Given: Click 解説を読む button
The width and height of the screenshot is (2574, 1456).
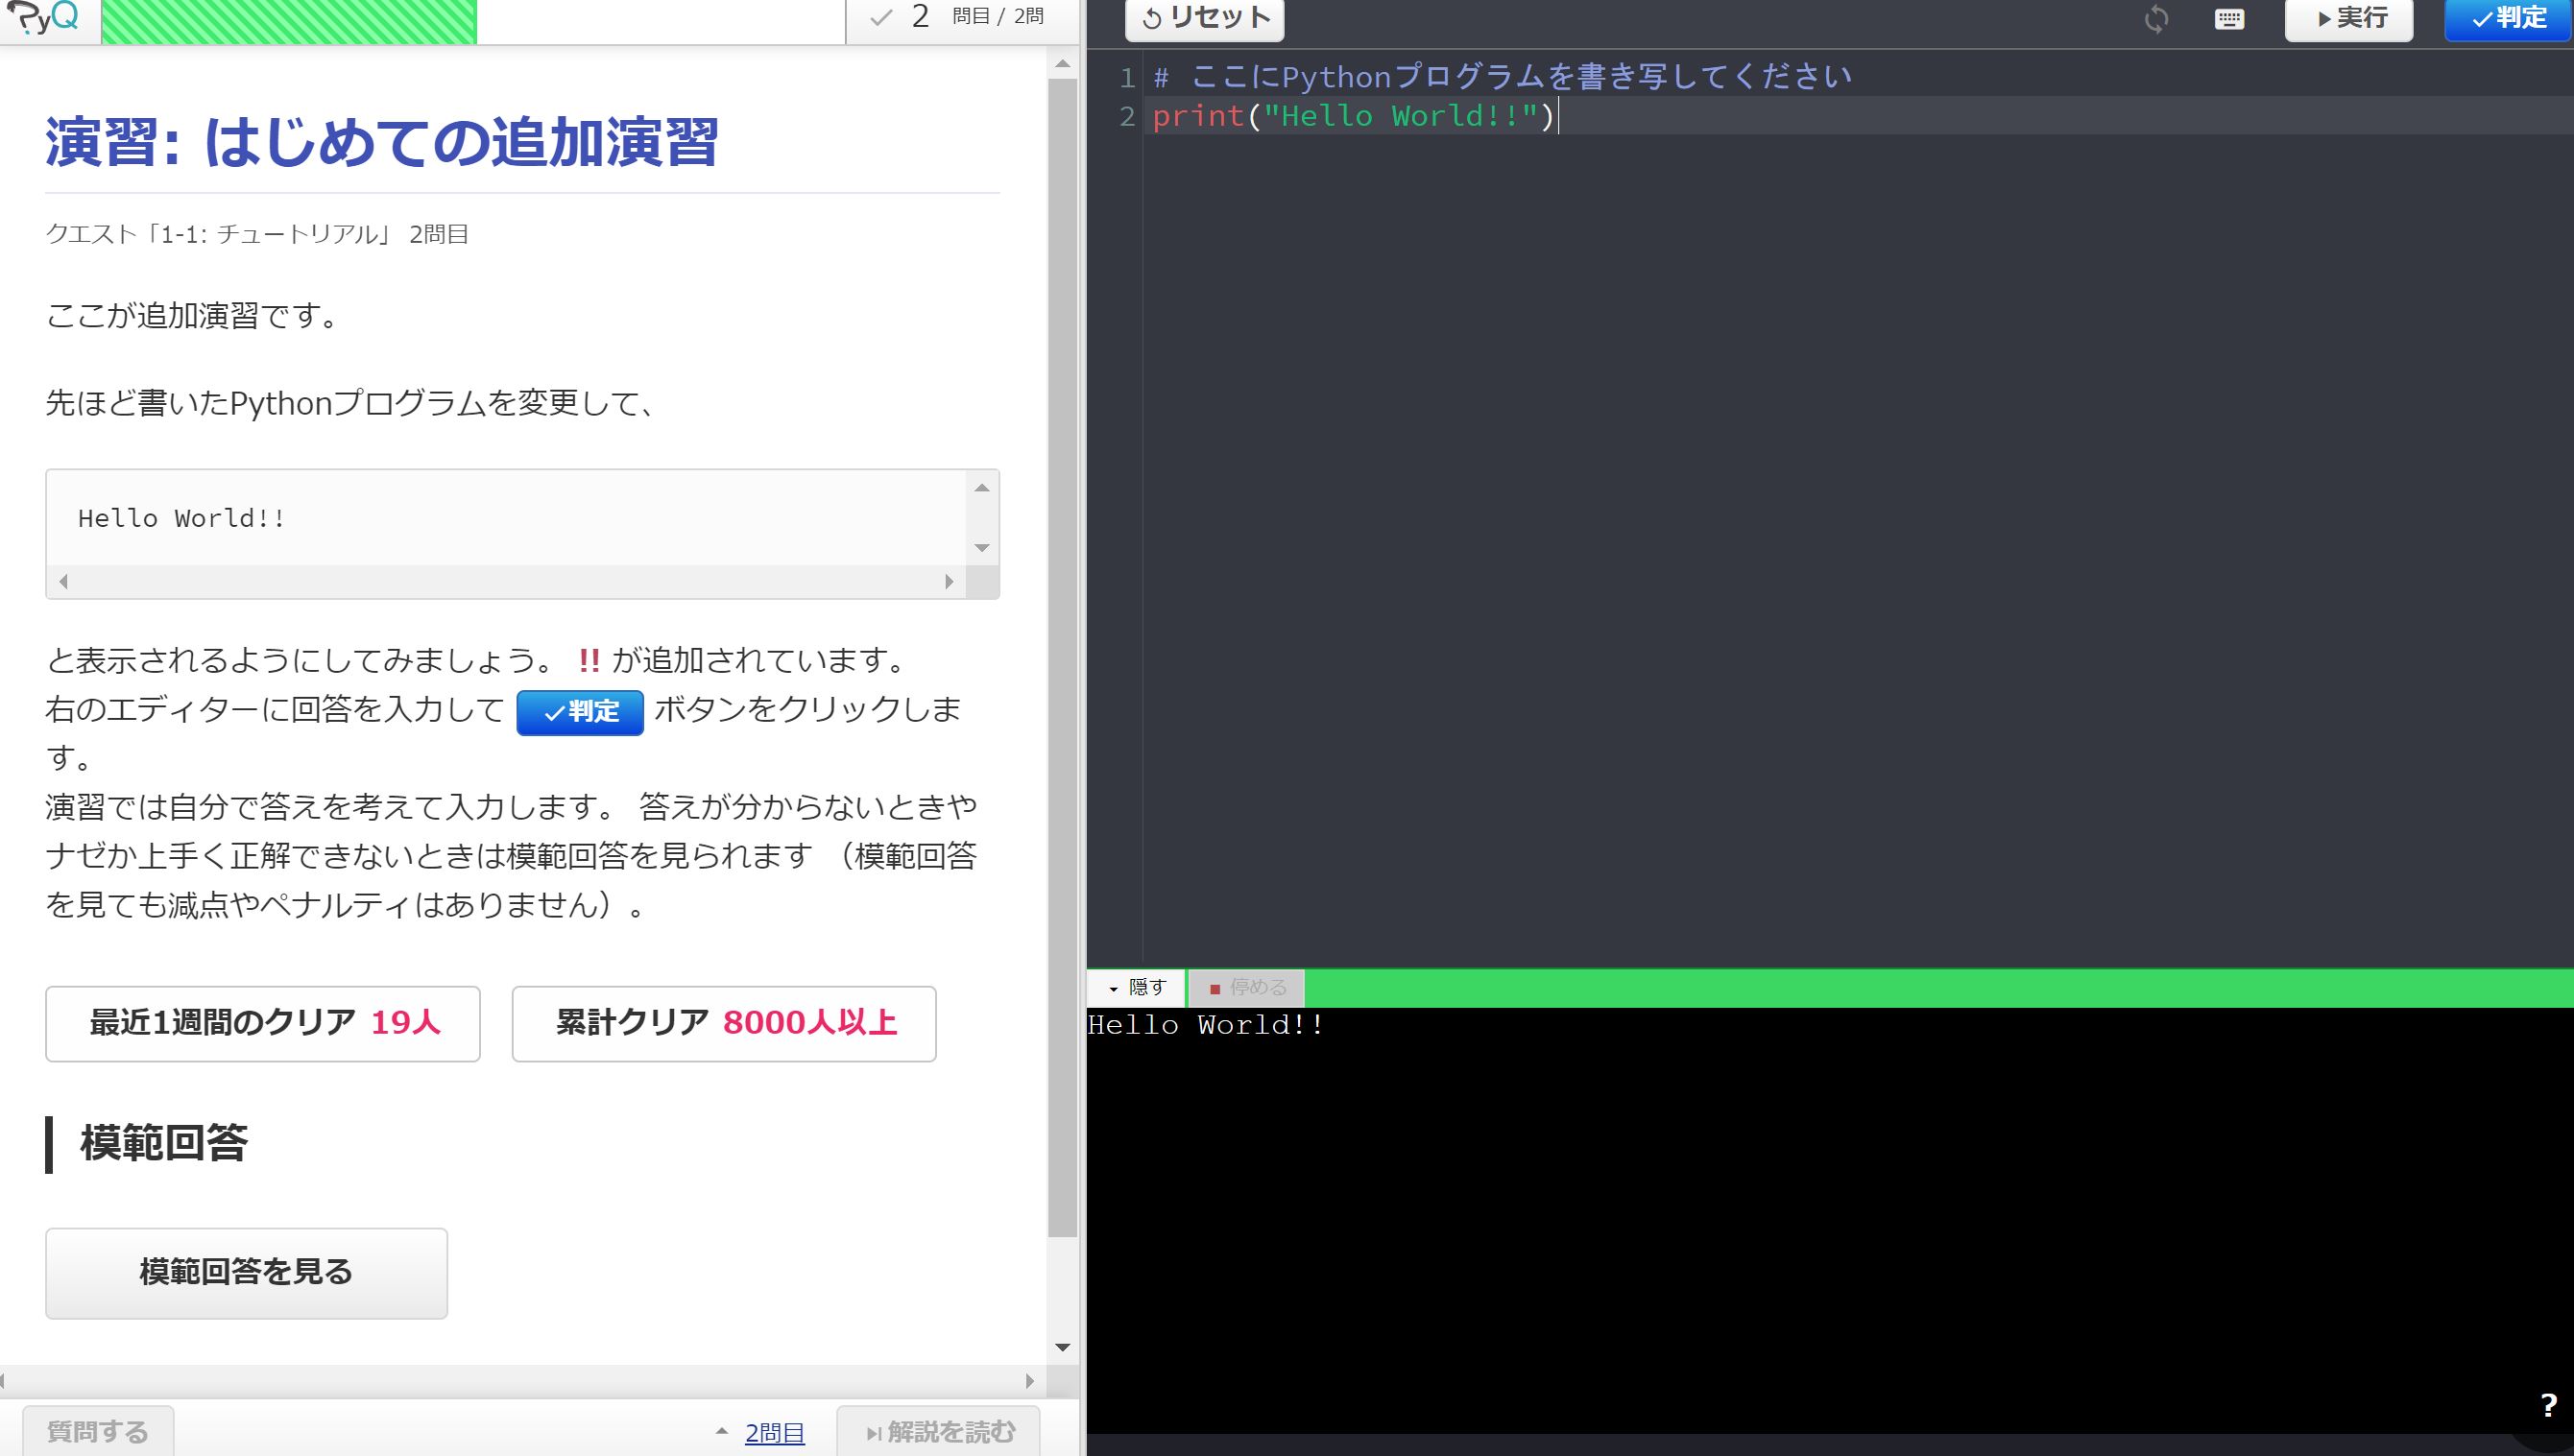Looking at the screenshot, I should coord(939,1431).
